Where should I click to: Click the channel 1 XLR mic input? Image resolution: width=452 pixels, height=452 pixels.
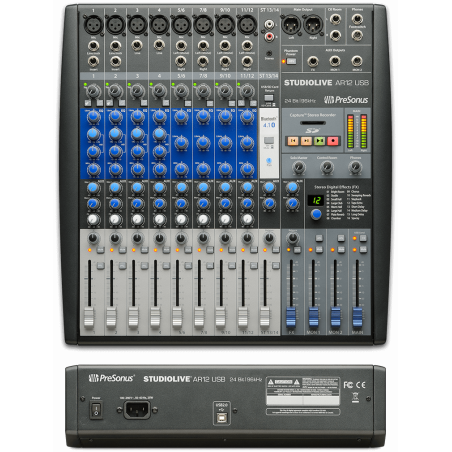(93, 25)
